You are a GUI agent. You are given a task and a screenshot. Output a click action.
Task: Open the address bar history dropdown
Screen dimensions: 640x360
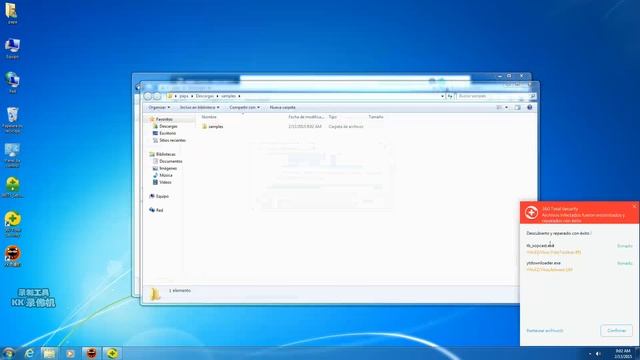442,96
